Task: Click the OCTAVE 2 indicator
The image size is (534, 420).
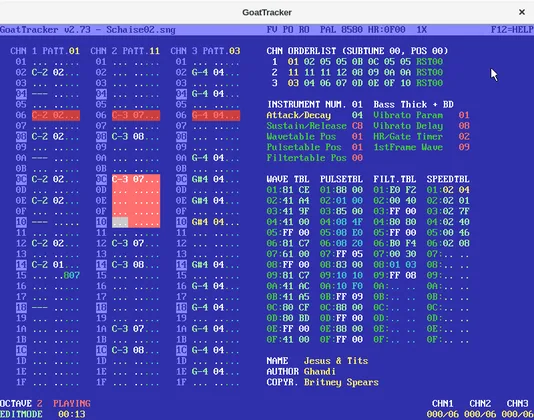Action: click(x=21, y=404)
